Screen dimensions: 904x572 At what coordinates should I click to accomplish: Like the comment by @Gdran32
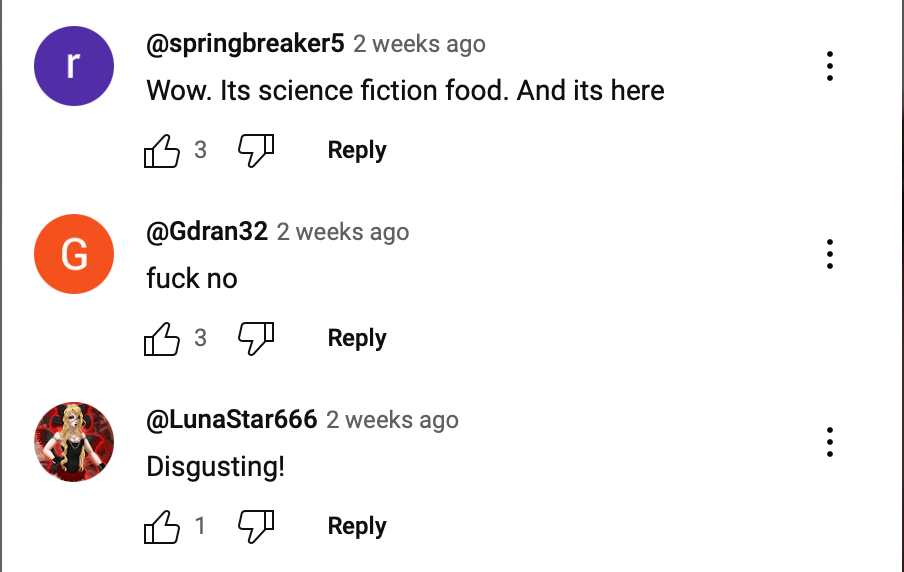pos(162,338)
